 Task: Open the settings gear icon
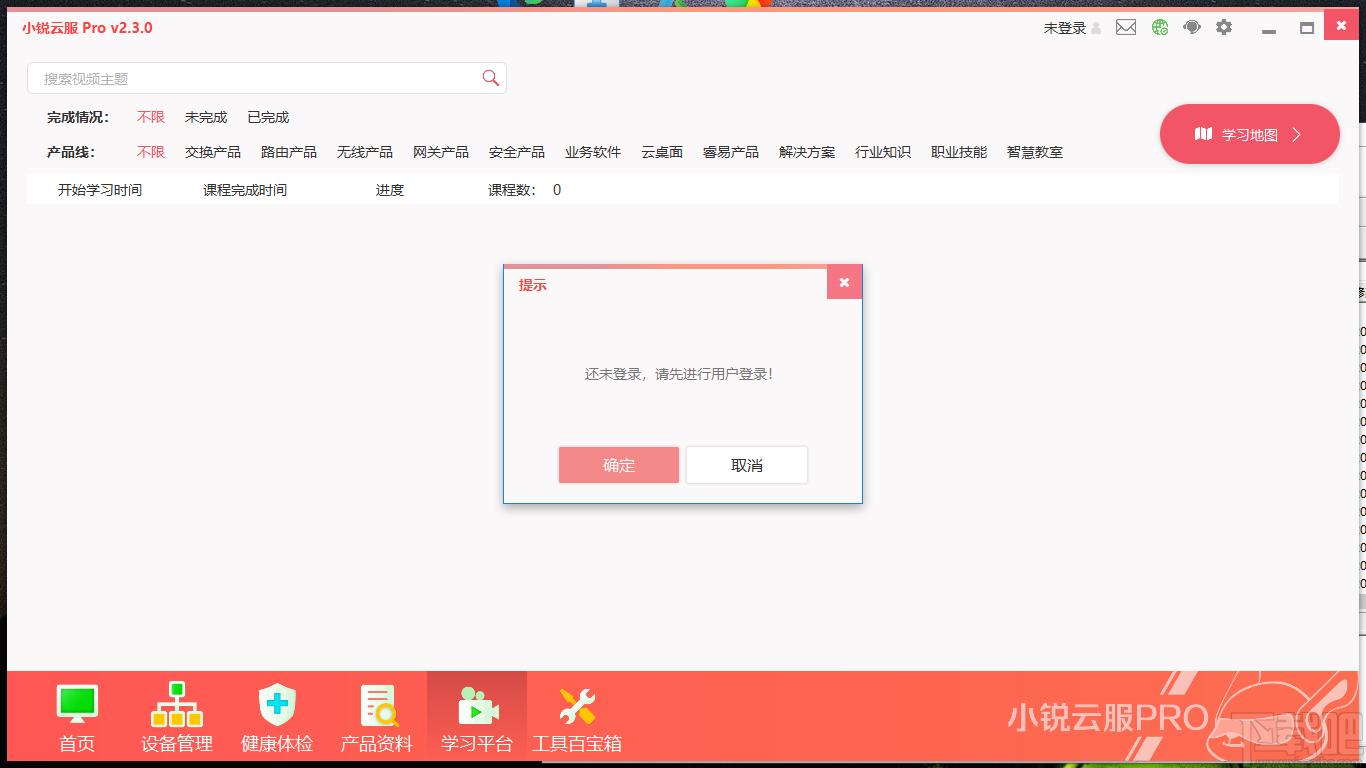(1224, 28)
